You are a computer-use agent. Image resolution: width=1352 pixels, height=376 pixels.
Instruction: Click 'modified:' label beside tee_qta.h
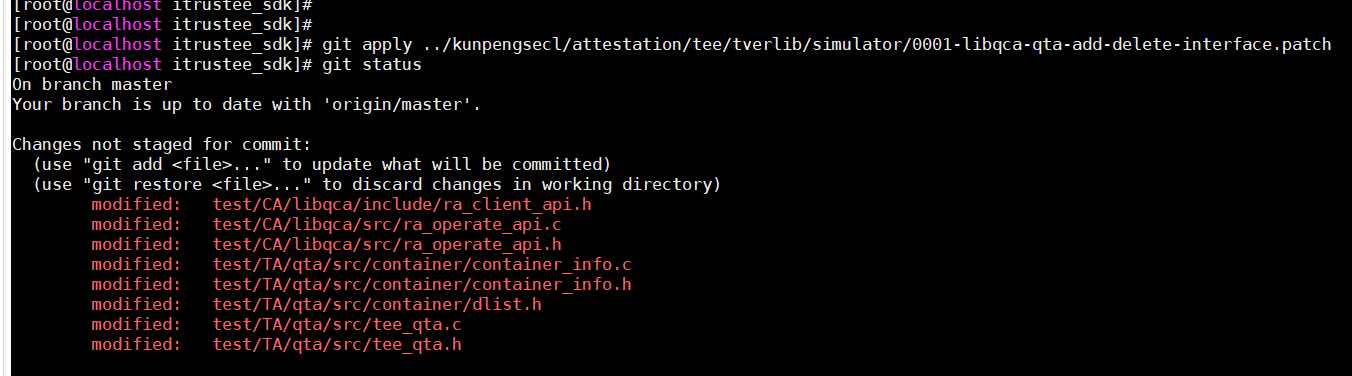click(137, 344)
